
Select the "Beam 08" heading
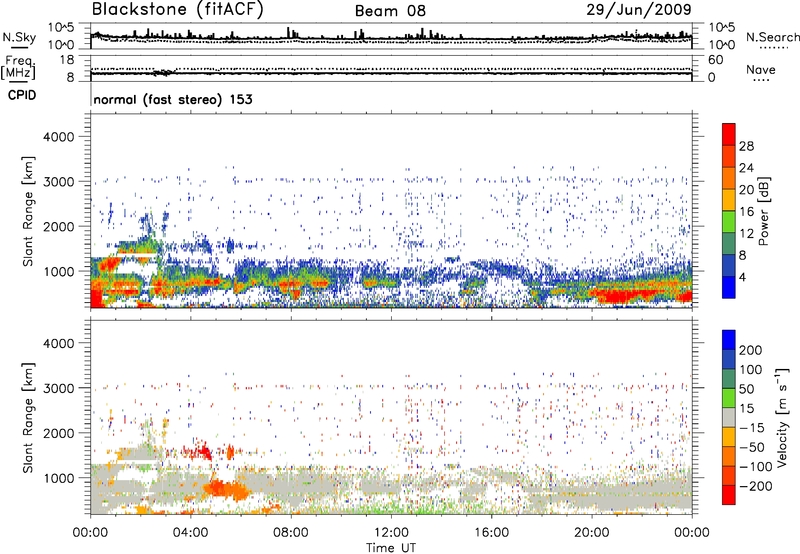(x=390, y=11)
